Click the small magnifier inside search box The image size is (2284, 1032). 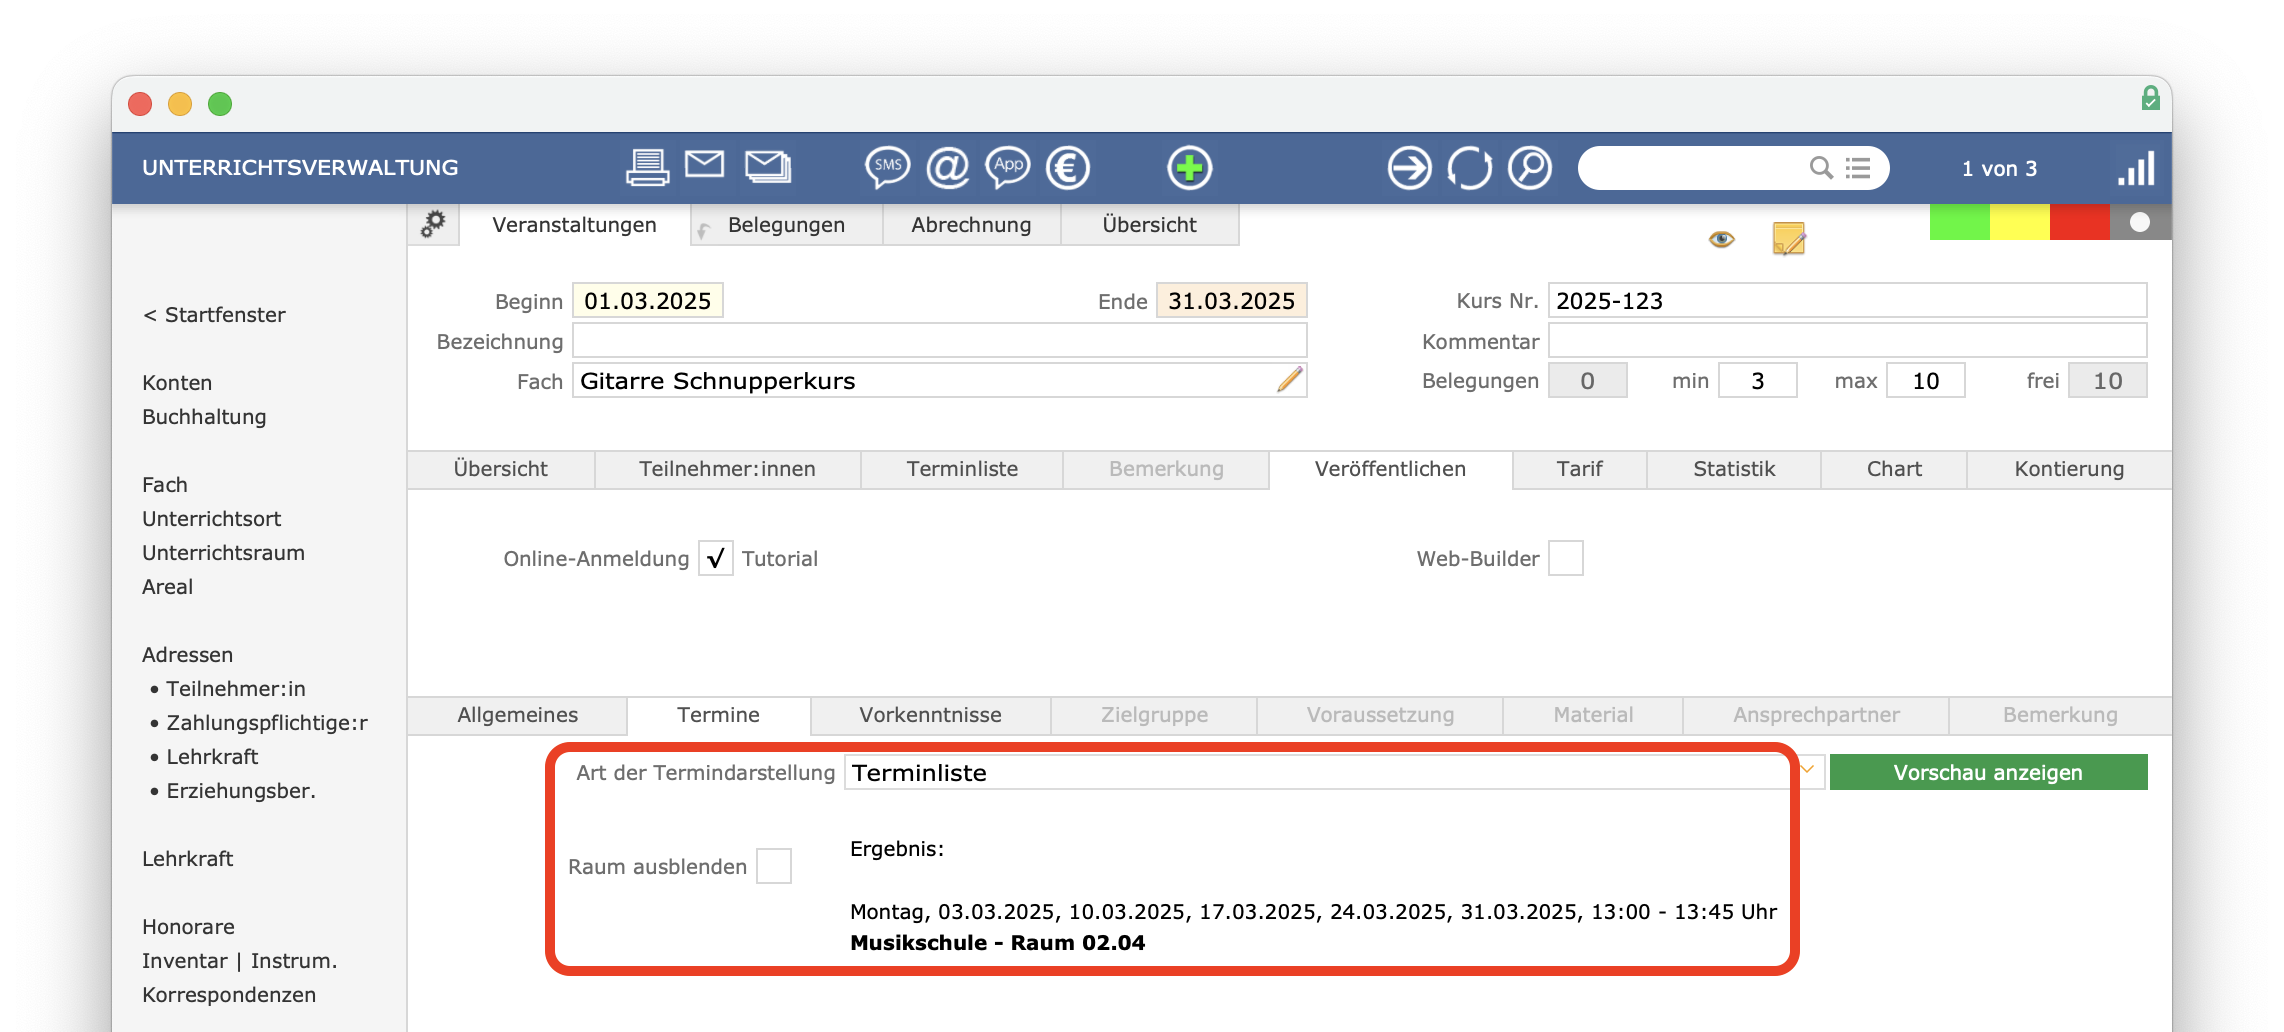pyautogui.click(x=1822, y=168)
